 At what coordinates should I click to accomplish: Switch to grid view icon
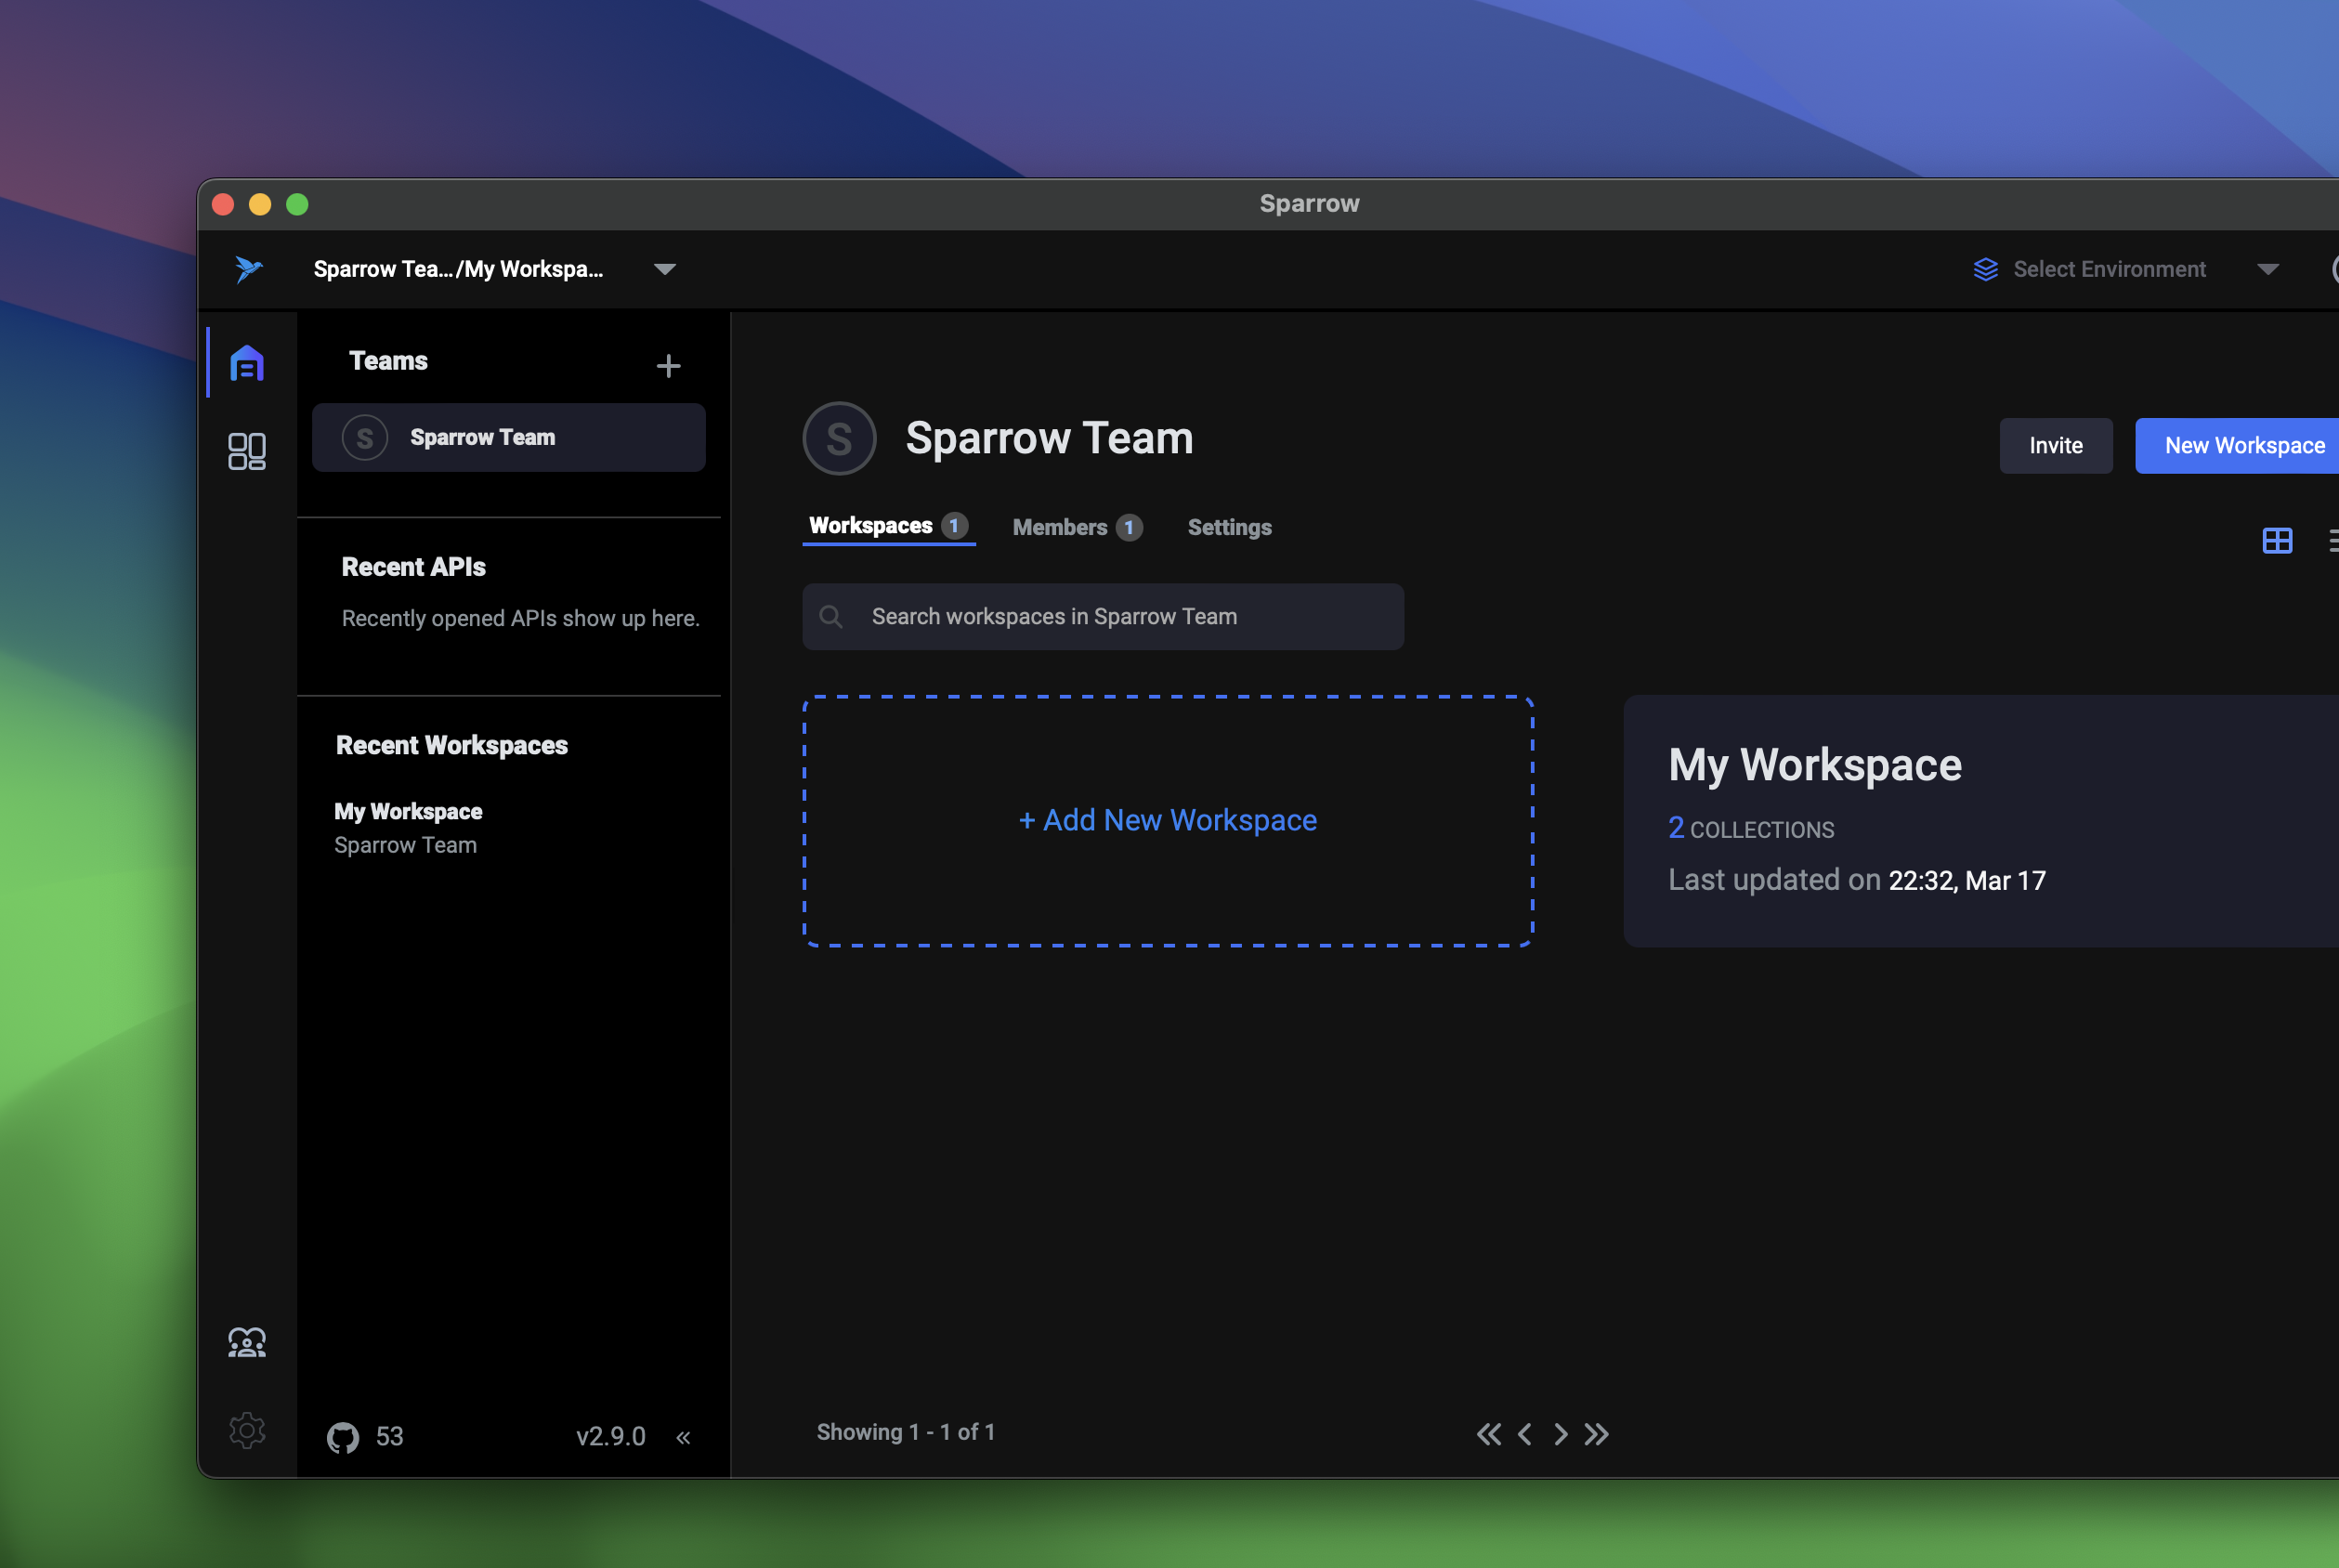[2277, 541]
